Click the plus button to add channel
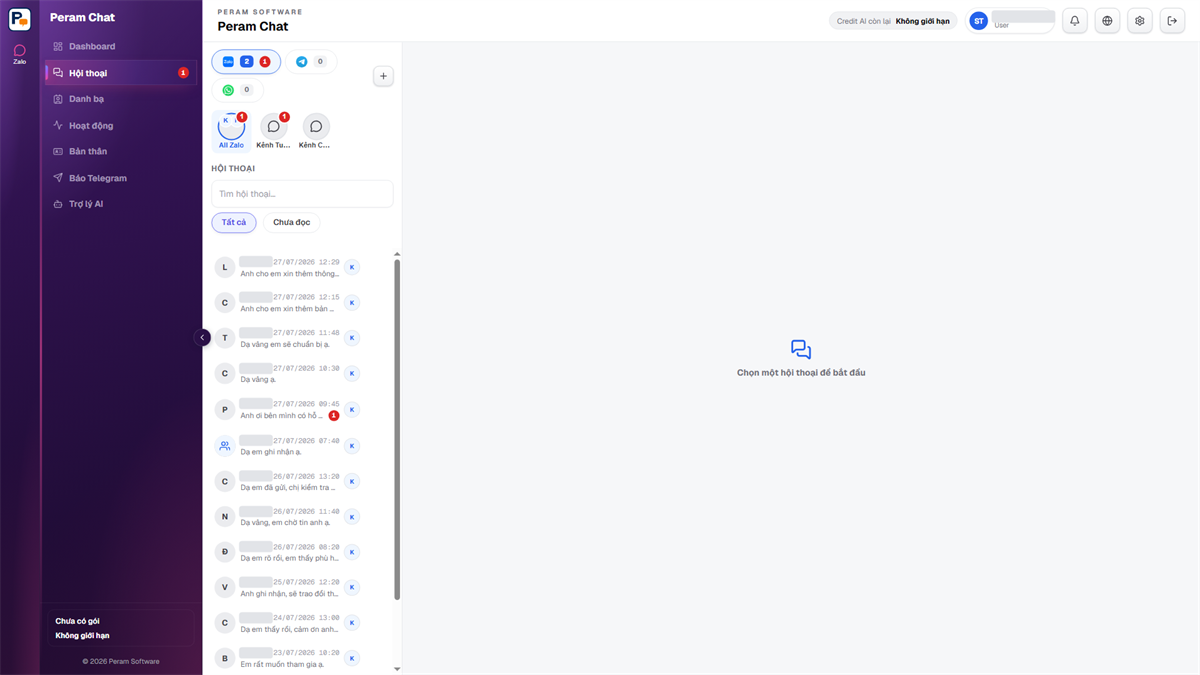The width and height of the screenshot is (1200, 675). [x=383, y=76]
